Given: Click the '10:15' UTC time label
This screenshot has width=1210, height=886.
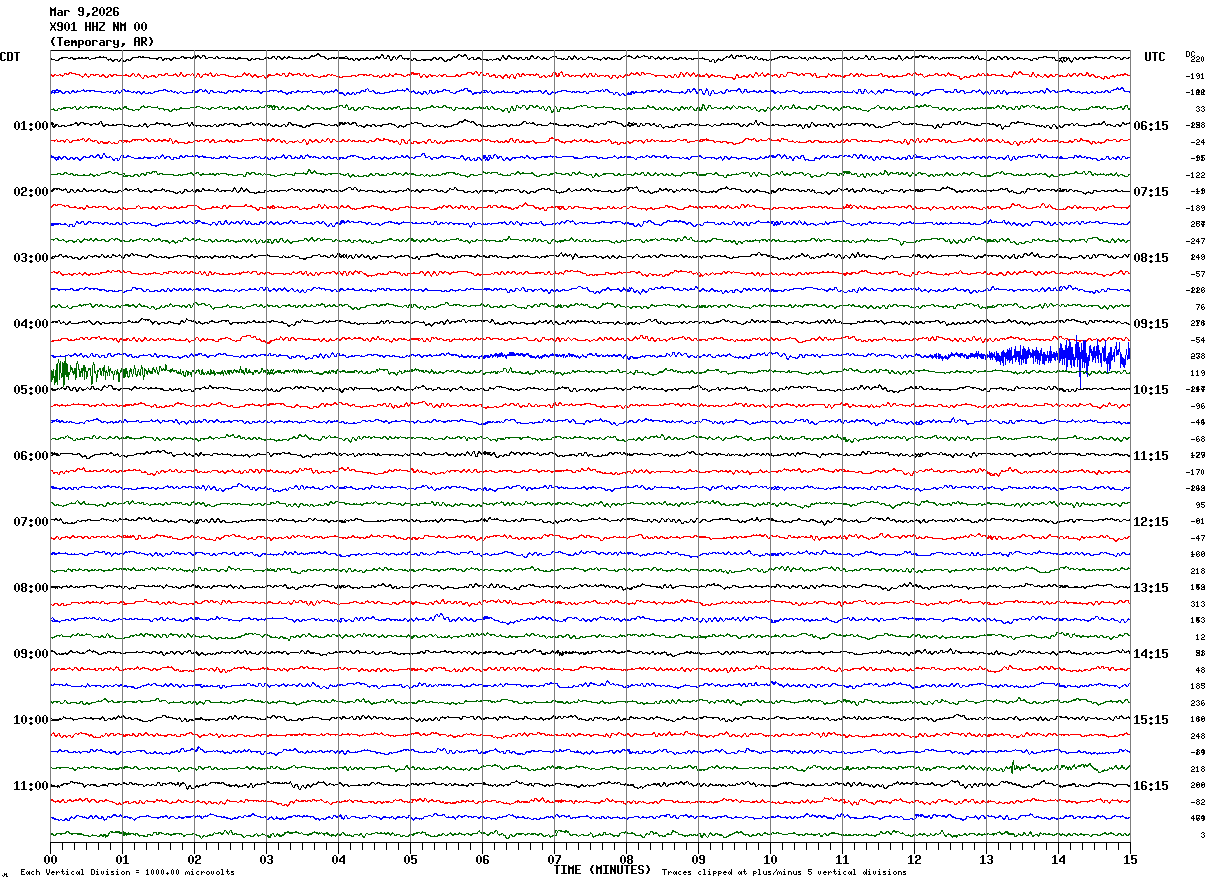Looking at the screenshot, I should point(1151,390).
